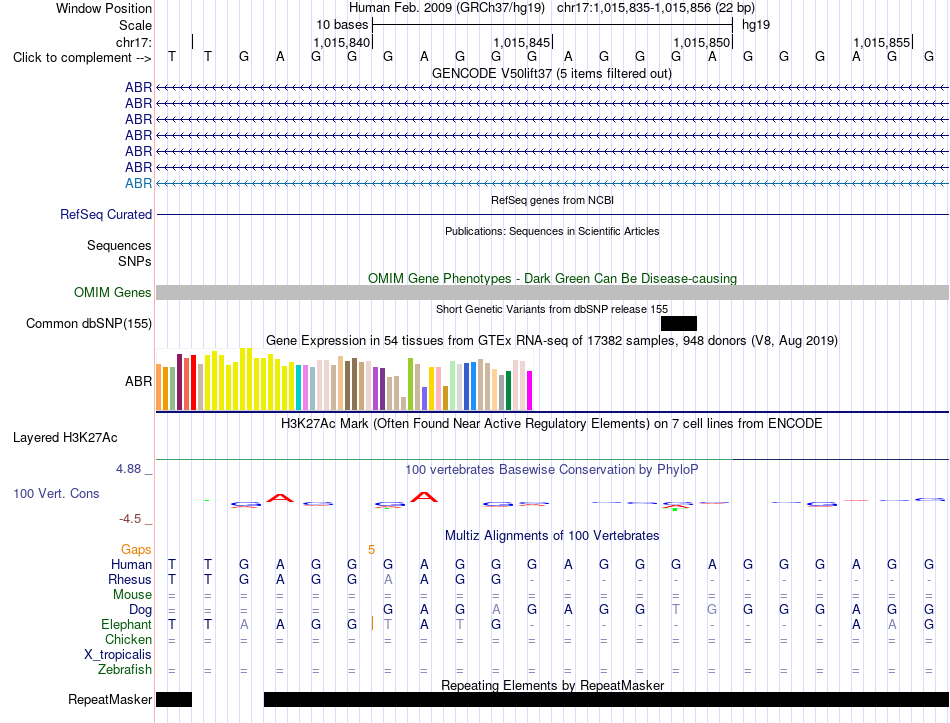
Task: Open Repeating Elements by RepeatMasker title
Action: 552,685
